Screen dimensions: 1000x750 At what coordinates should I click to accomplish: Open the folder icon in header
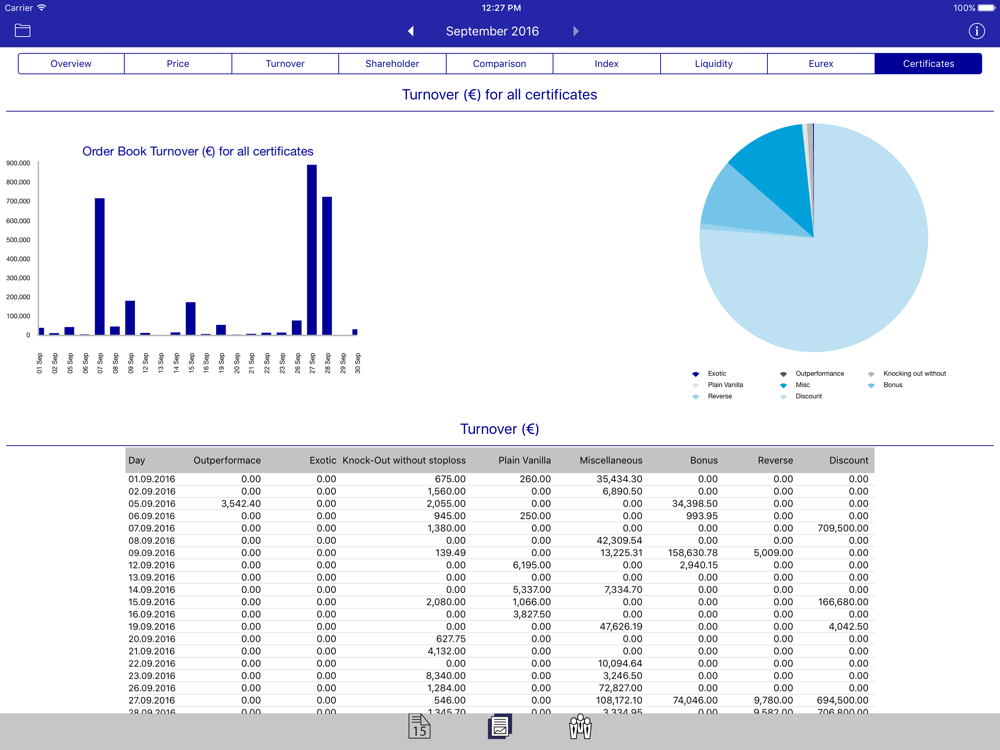click(22, 31)
